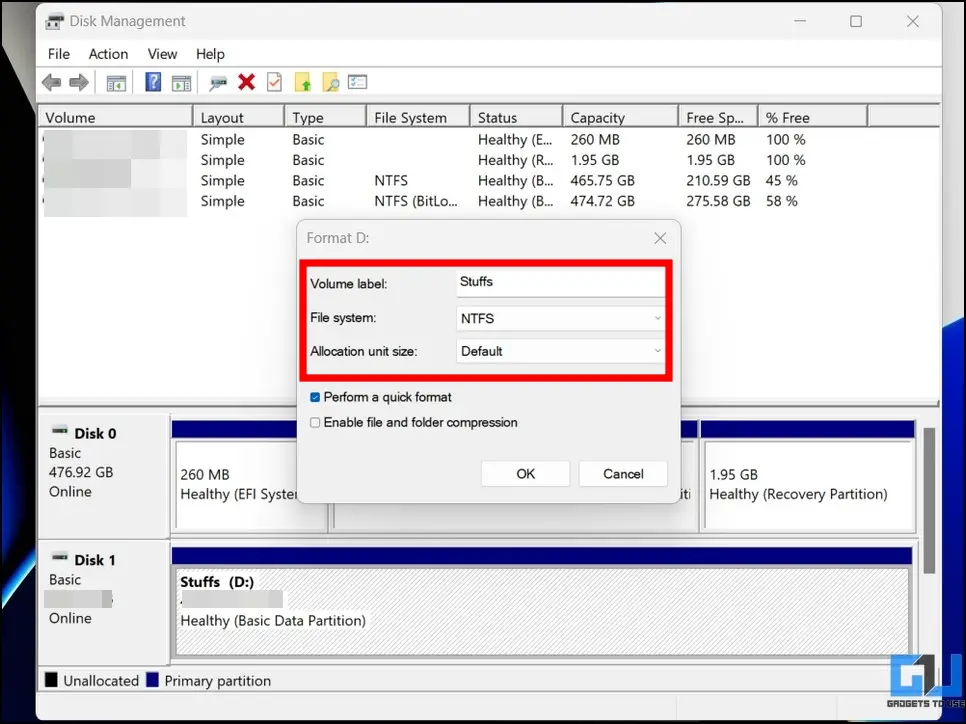Select the 465.75 GB capacity cell
966x724 pixels.
click(x=602, y=181)
